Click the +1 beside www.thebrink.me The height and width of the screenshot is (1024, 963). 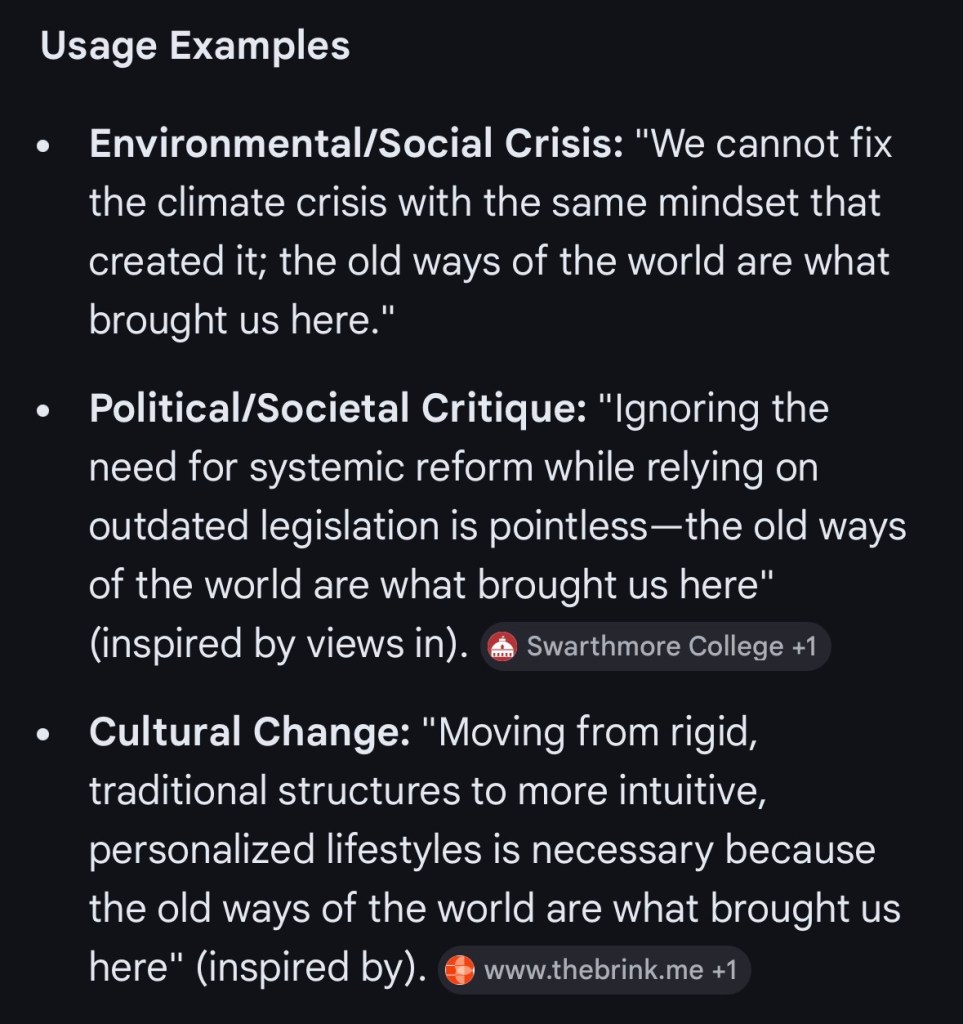[724, 970]
